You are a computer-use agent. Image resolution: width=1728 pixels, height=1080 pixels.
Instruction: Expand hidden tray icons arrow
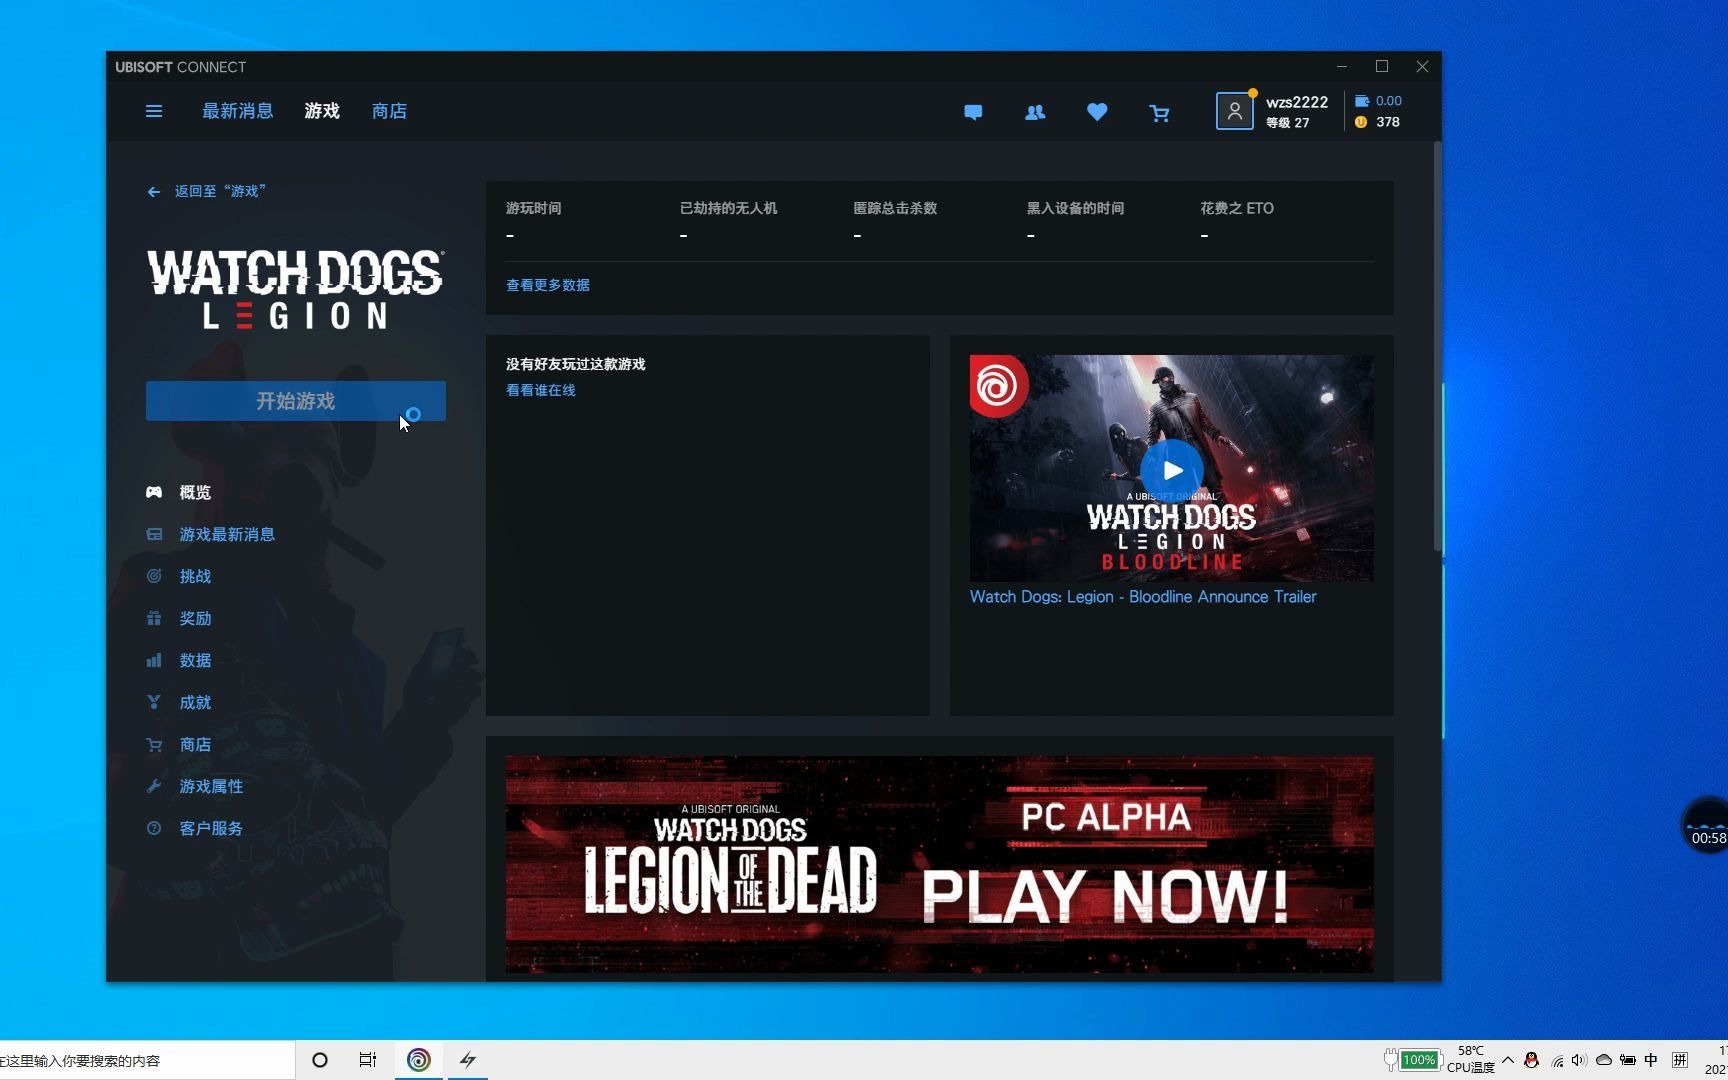pos(1508,1060)
